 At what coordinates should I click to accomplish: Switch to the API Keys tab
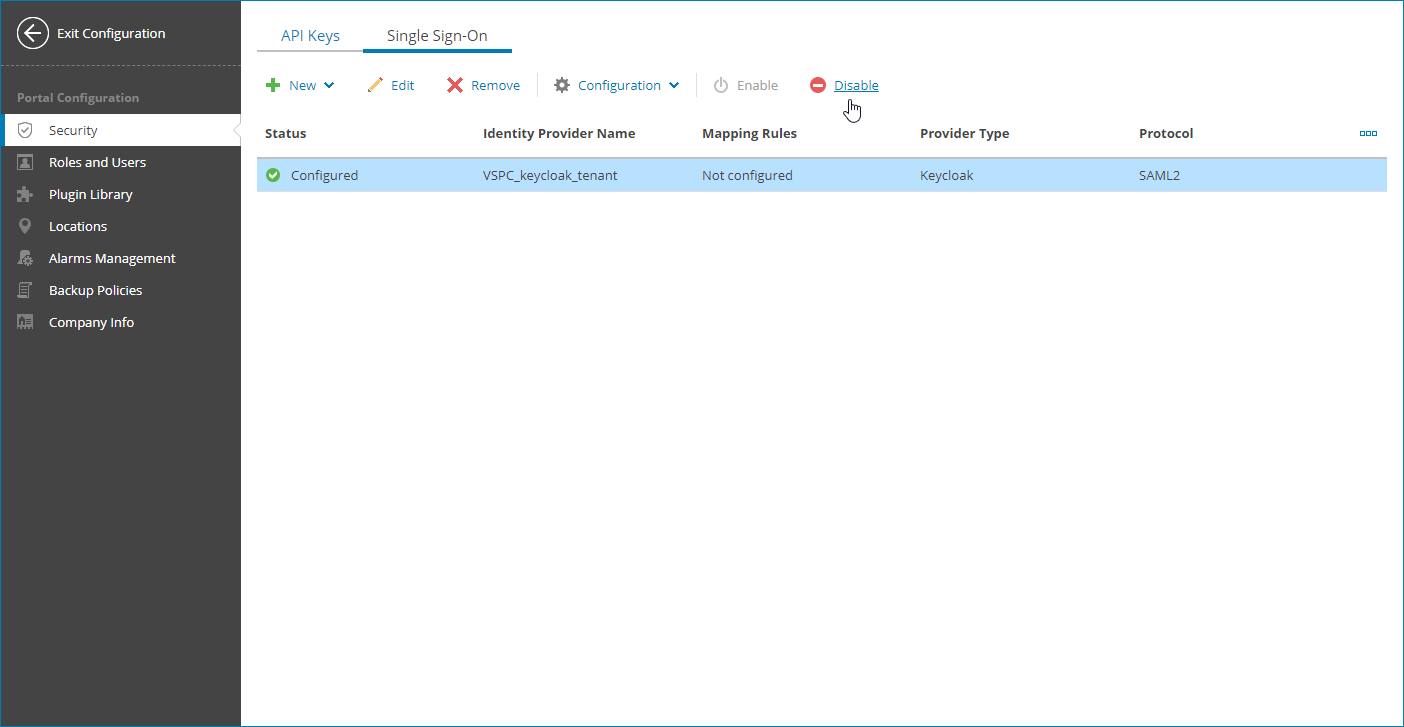[309, 35]
